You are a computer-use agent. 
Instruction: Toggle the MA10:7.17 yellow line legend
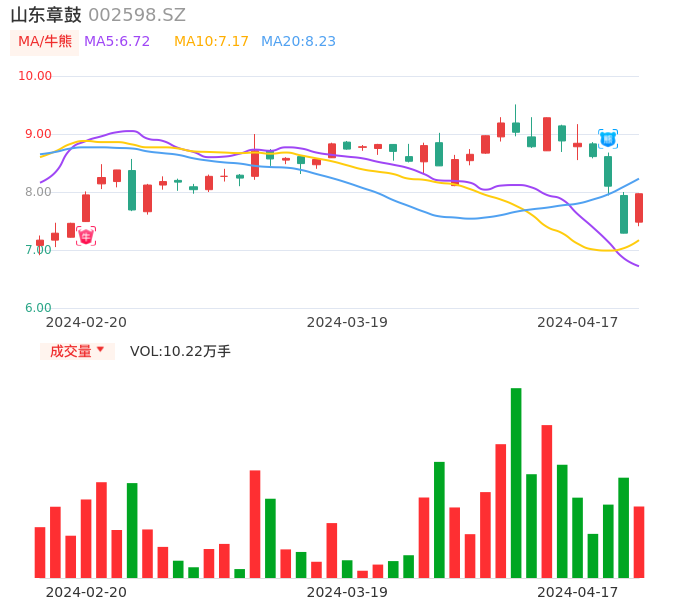point(211,42)
